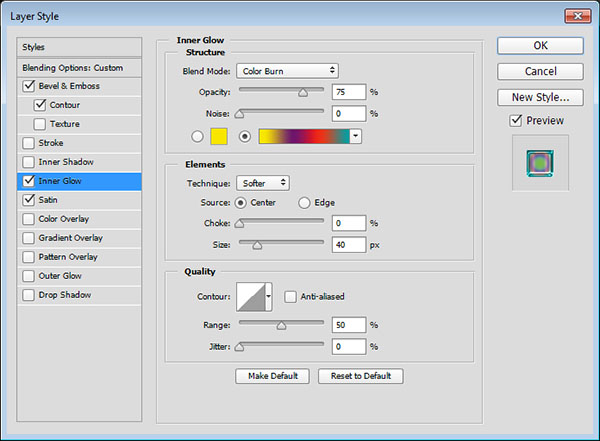This screenshot has width=600, height=441.
Task: Toggle the Preview checkbox
Action: (515, 121)
